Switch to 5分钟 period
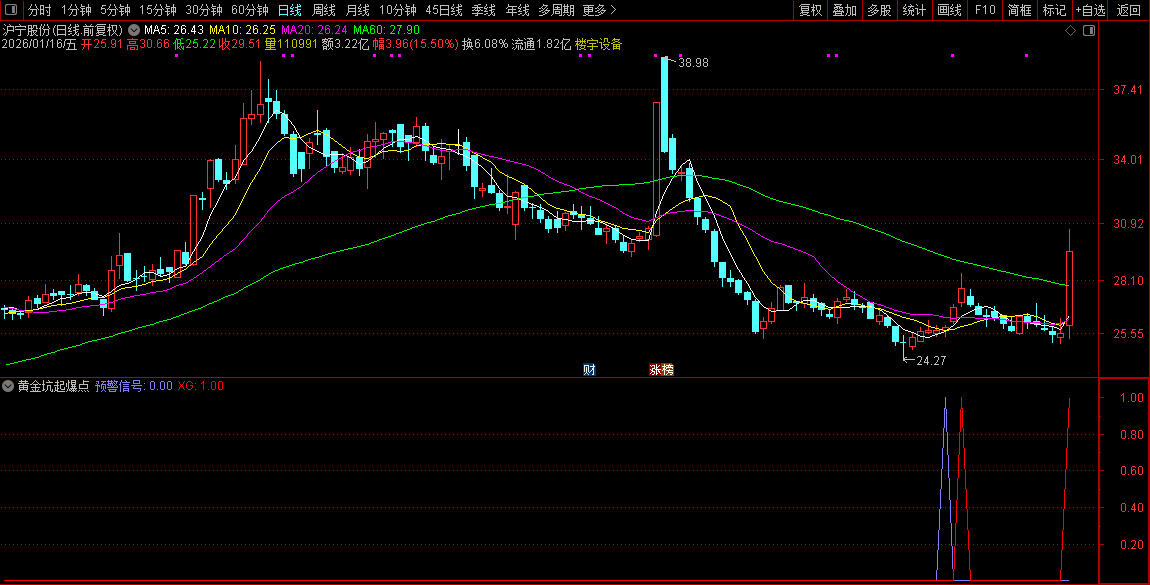Image resolution: width=1150 pixels, height=585 pixels. click(x=115, y=10)
